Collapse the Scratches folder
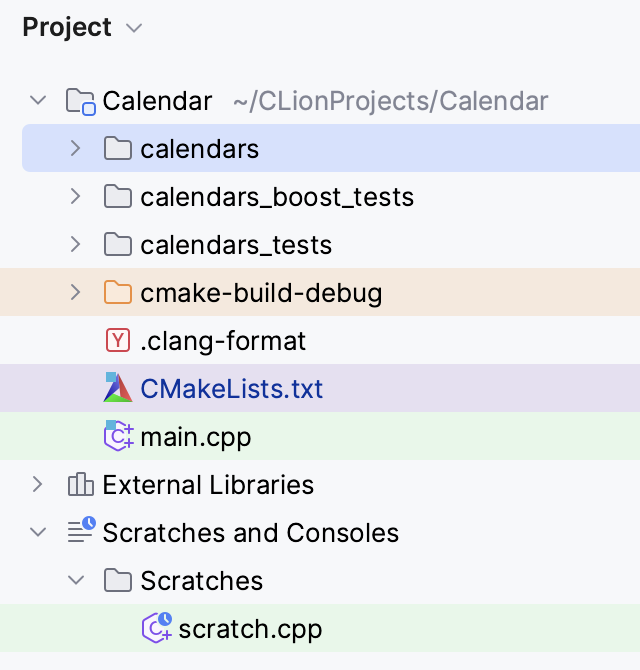 [x=76, y=580]
